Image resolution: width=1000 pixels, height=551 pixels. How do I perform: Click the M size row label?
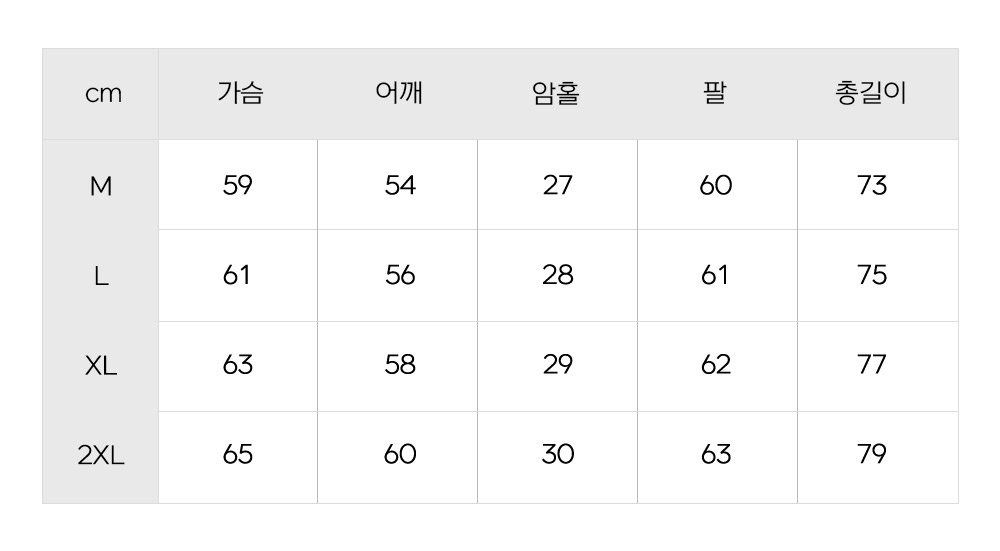(x=101, y=186)
